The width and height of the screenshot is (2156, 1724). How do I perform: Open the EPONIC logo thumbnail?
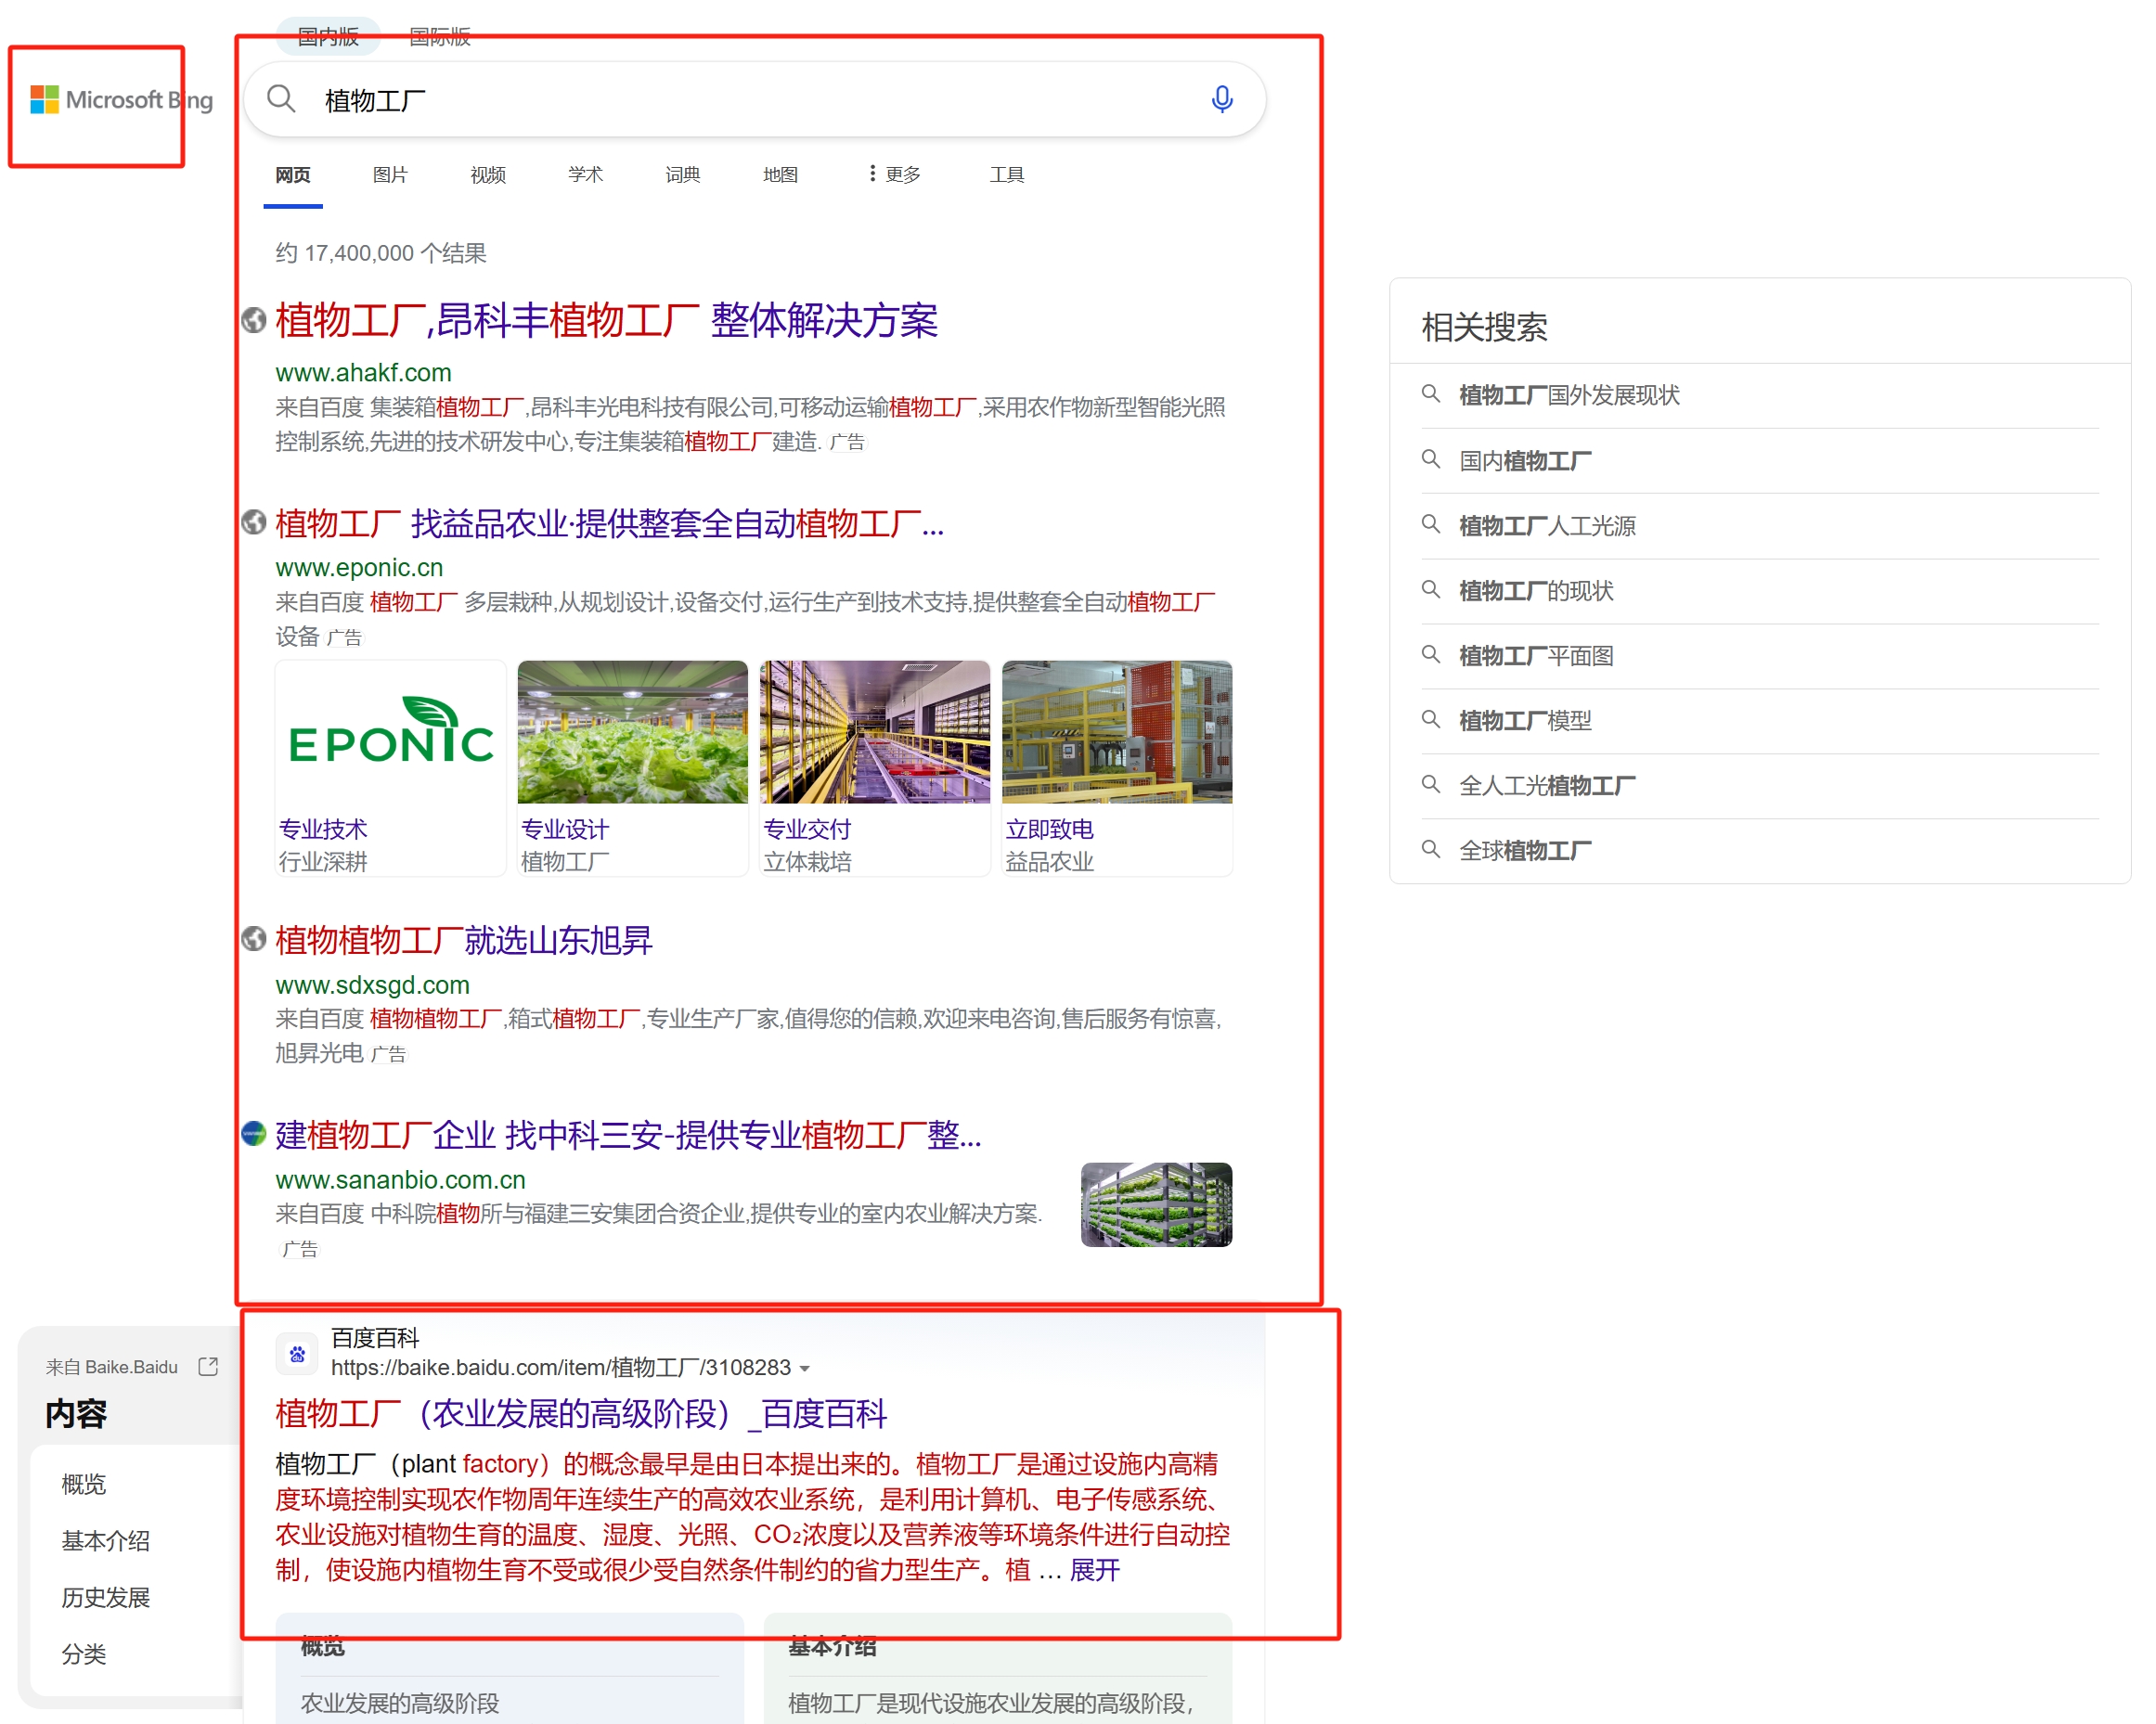pyautogui.click(x=390, y=731)
